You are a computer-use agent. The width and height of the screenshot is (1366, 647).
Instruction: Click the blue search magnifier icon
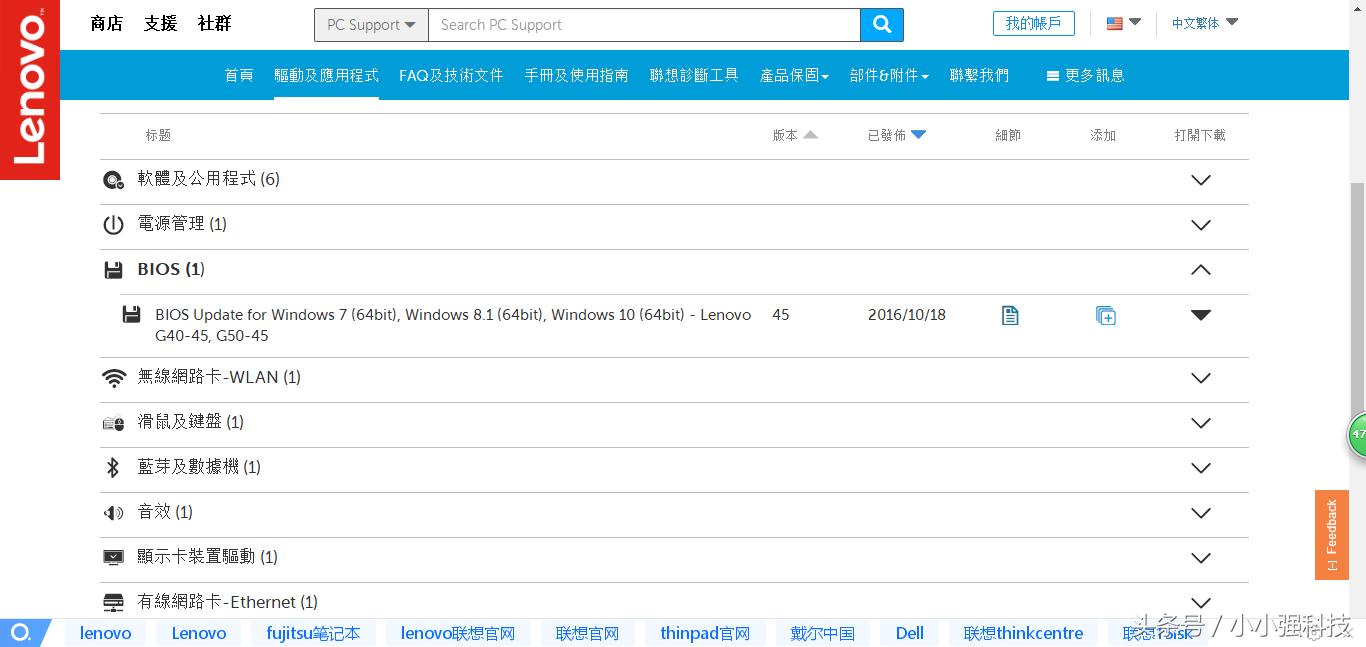click(x=881, y=24)
